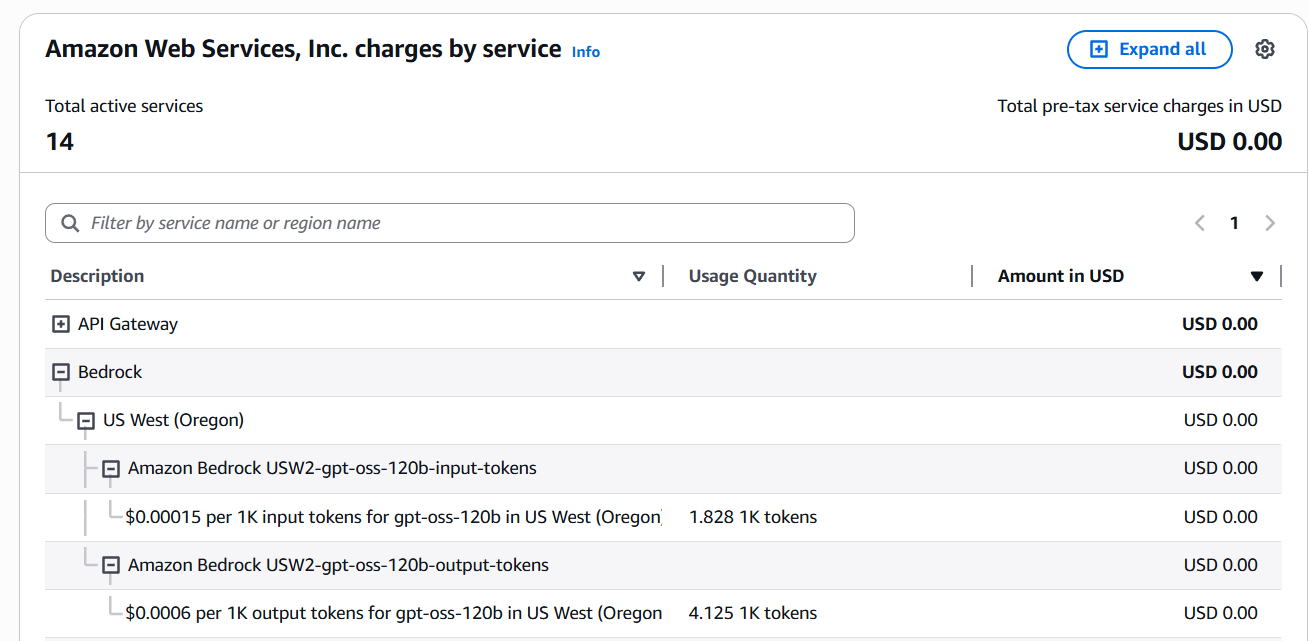Click the Amount in USD header label
The width and height of the screenshot is (1309, 641).
1060,276
